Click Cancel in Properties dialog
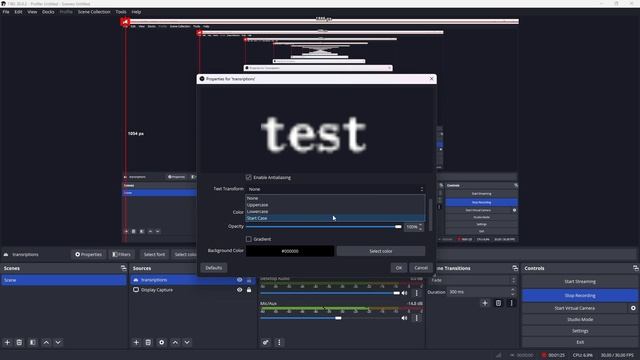The height and width of the screenshot is (360, 640). click(x=421, y=268)
